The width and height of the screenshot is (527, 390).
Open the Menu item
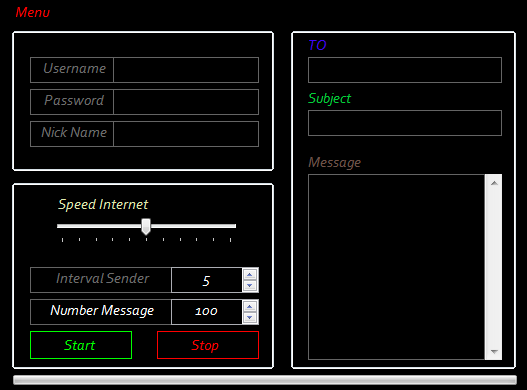pyautogui.click(x=33, y=12)
